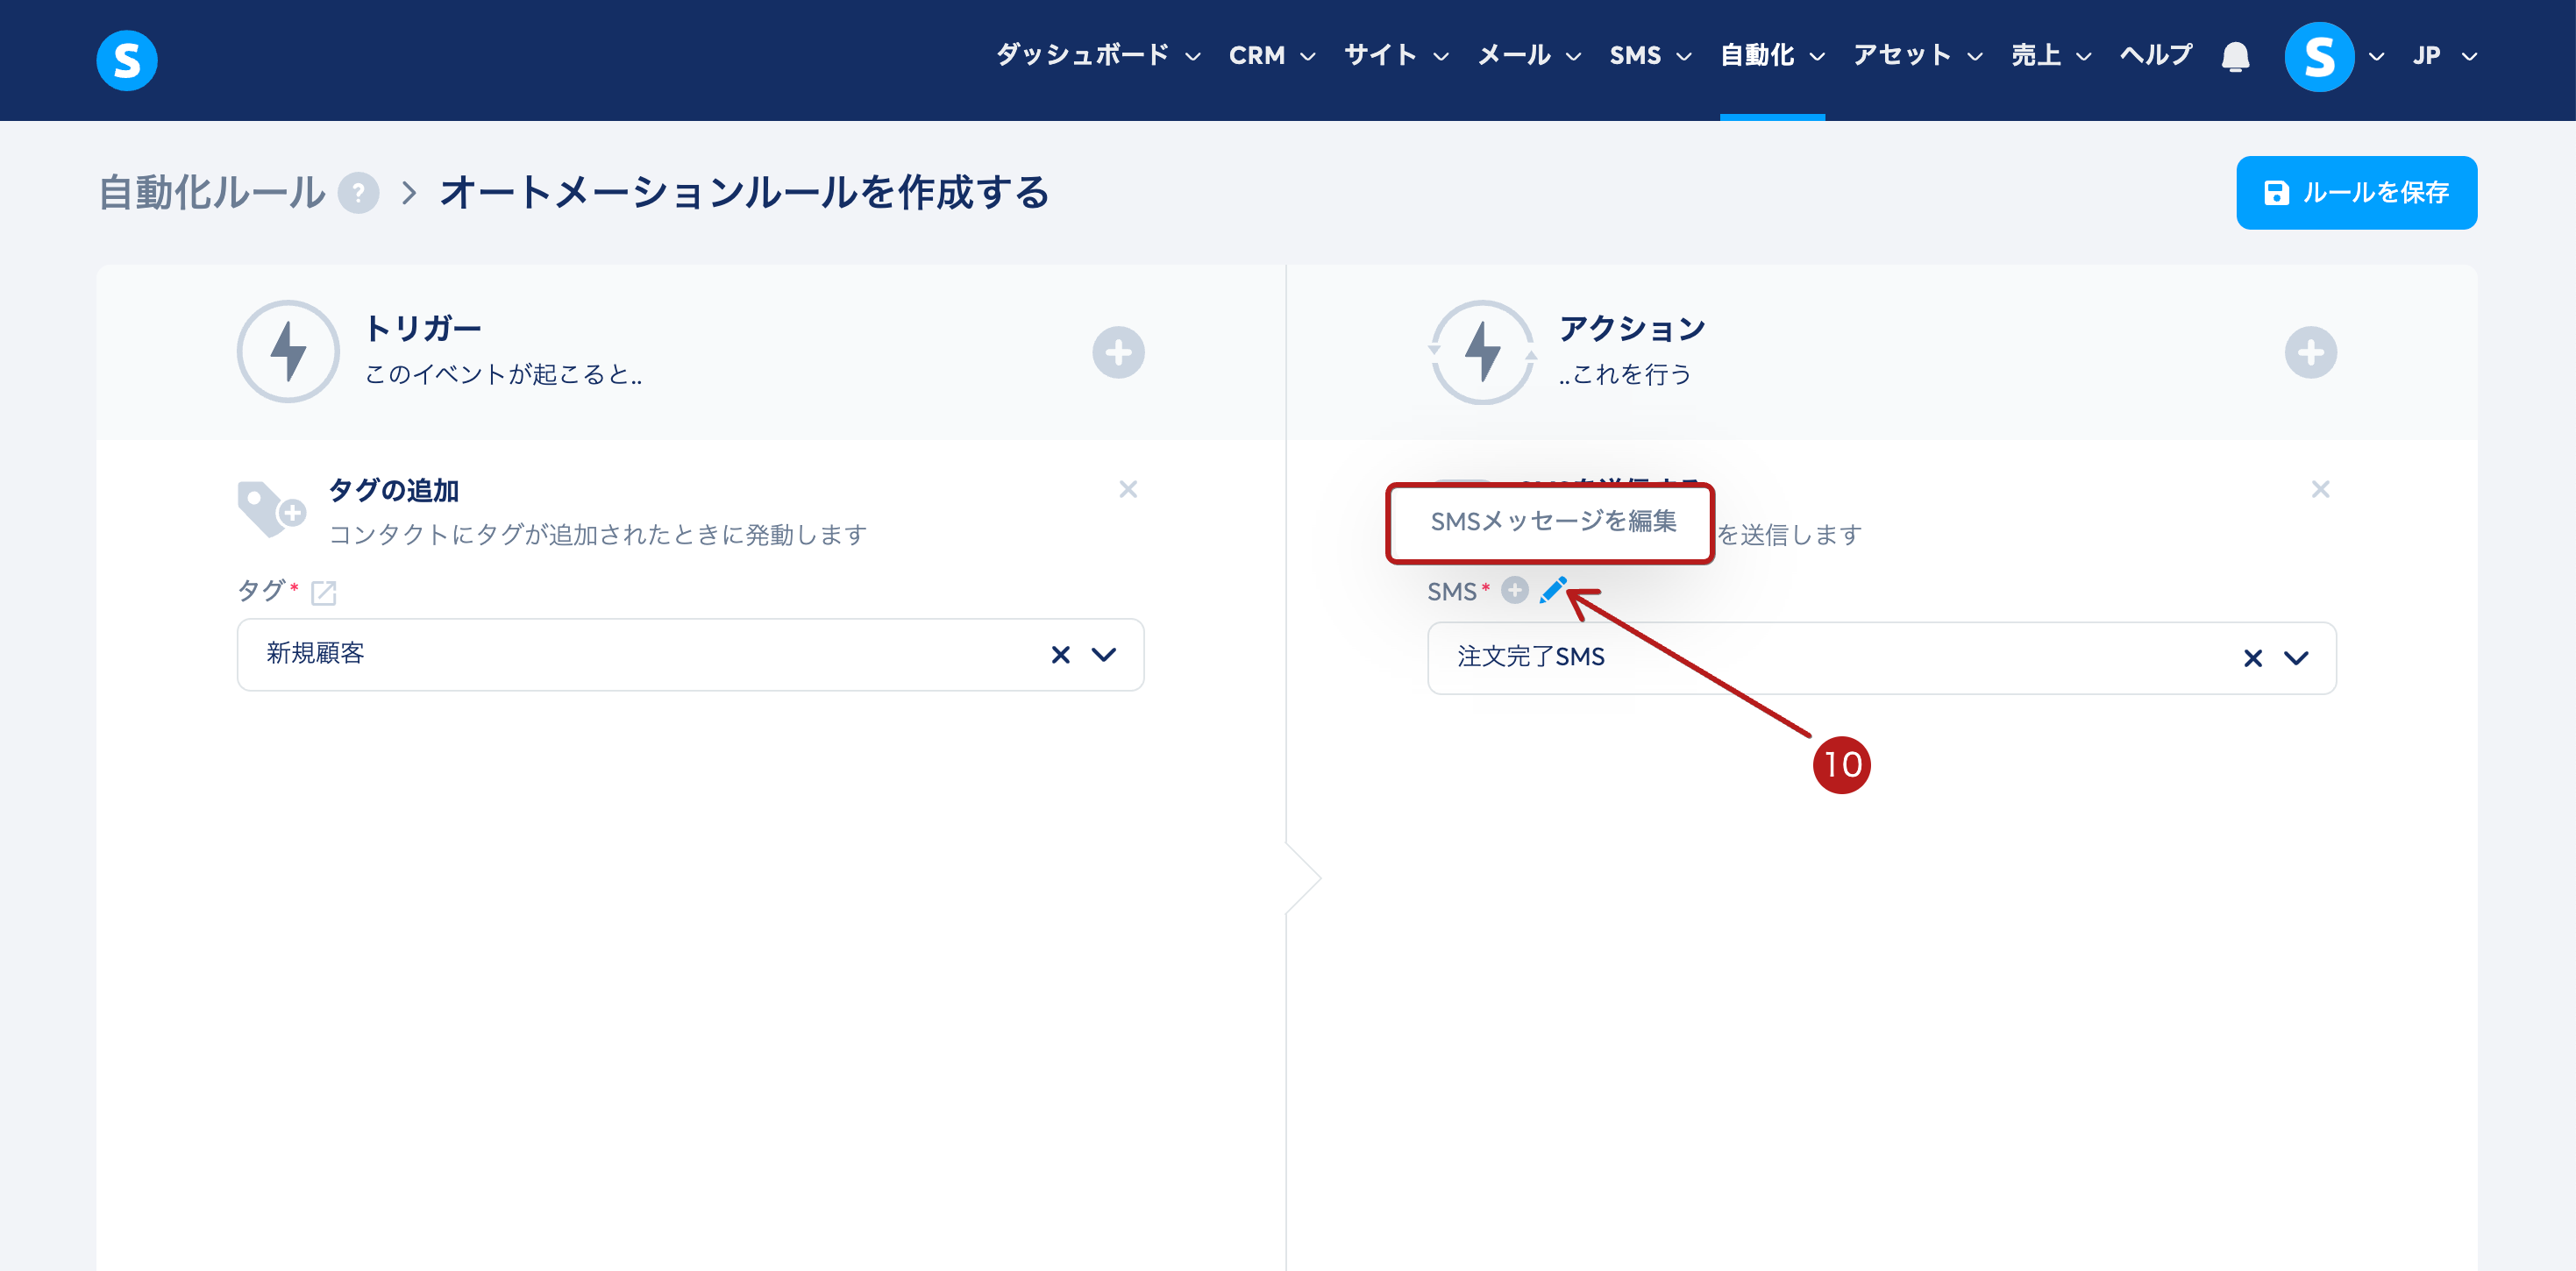This screenshot has width=2576, height=1271.
Task: Click the オートメーションルールを作成する title
Action: pyautogui.click(x=745, y=193)
